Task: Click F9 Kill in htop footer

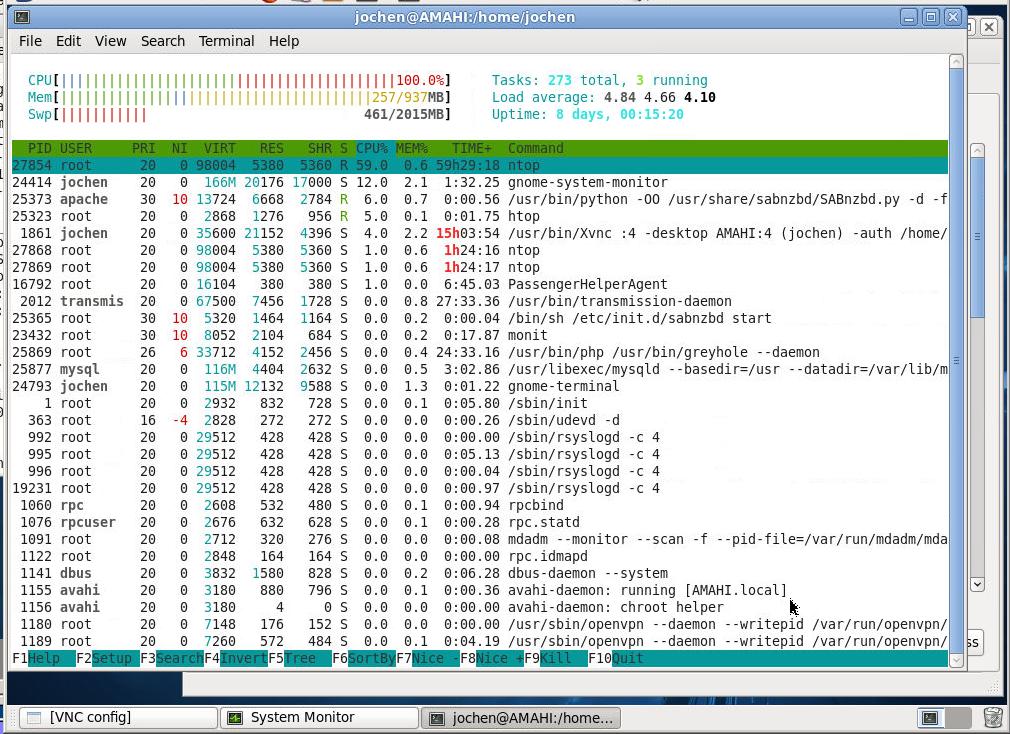Action: [x=556, y=659]
